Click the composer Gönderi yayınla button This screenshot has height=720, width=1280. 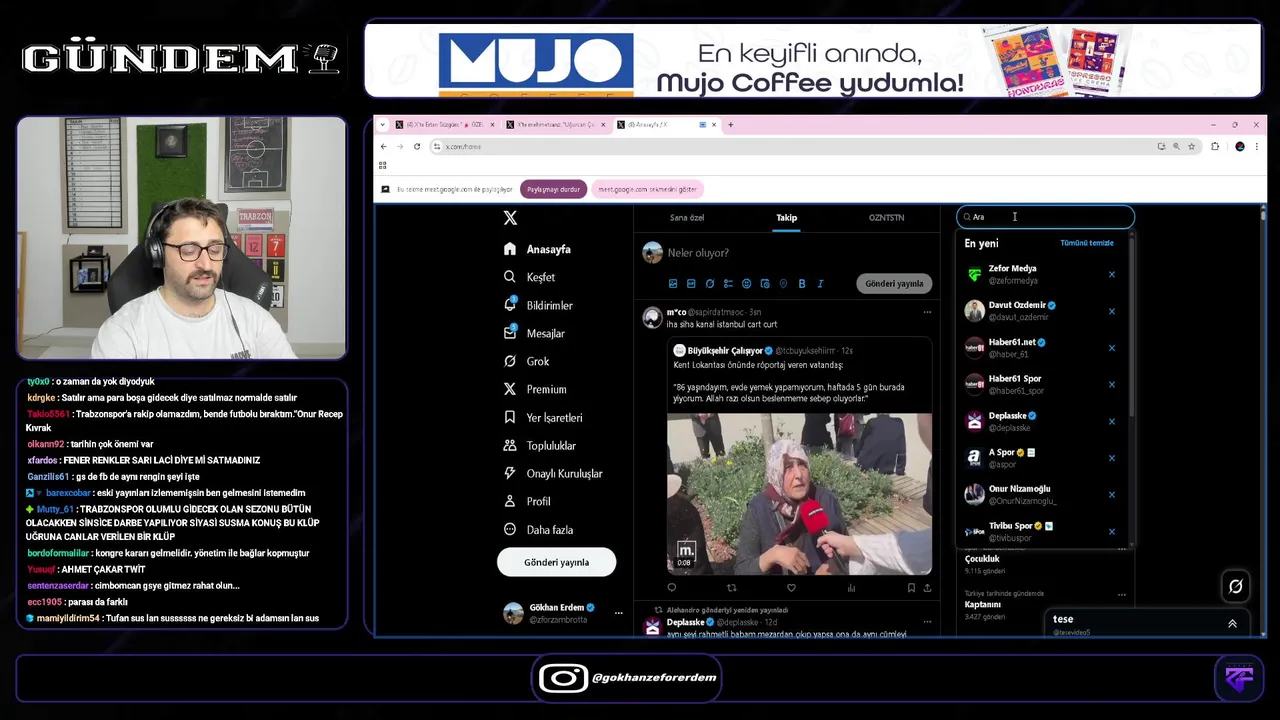(894, 284)
